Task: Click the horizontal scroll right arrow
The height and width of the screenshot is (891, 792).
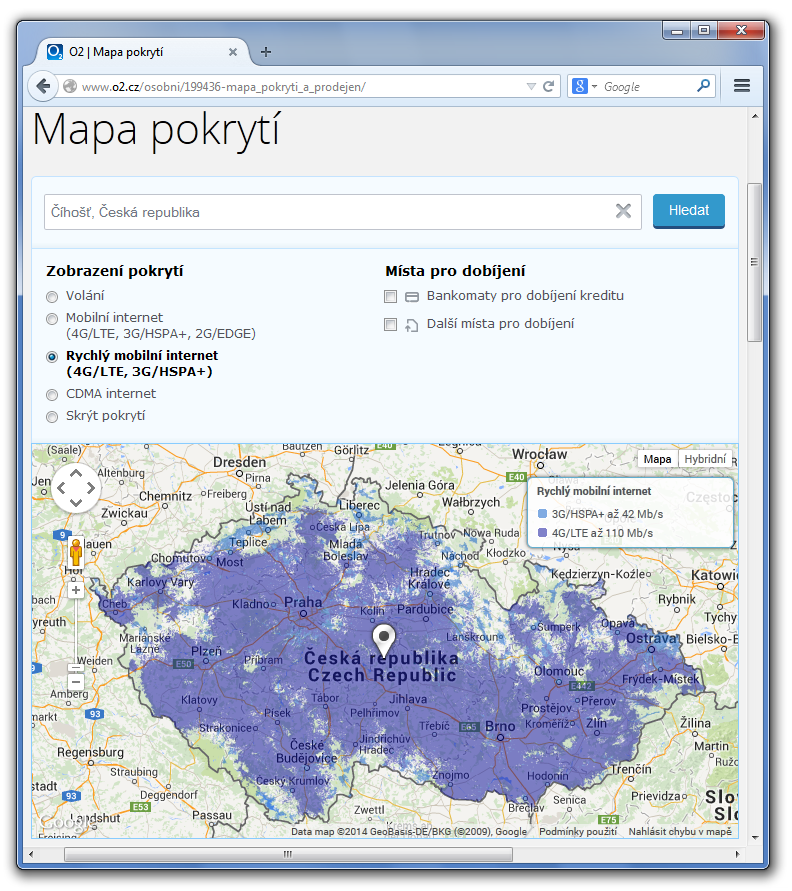Action: (737, 854)
